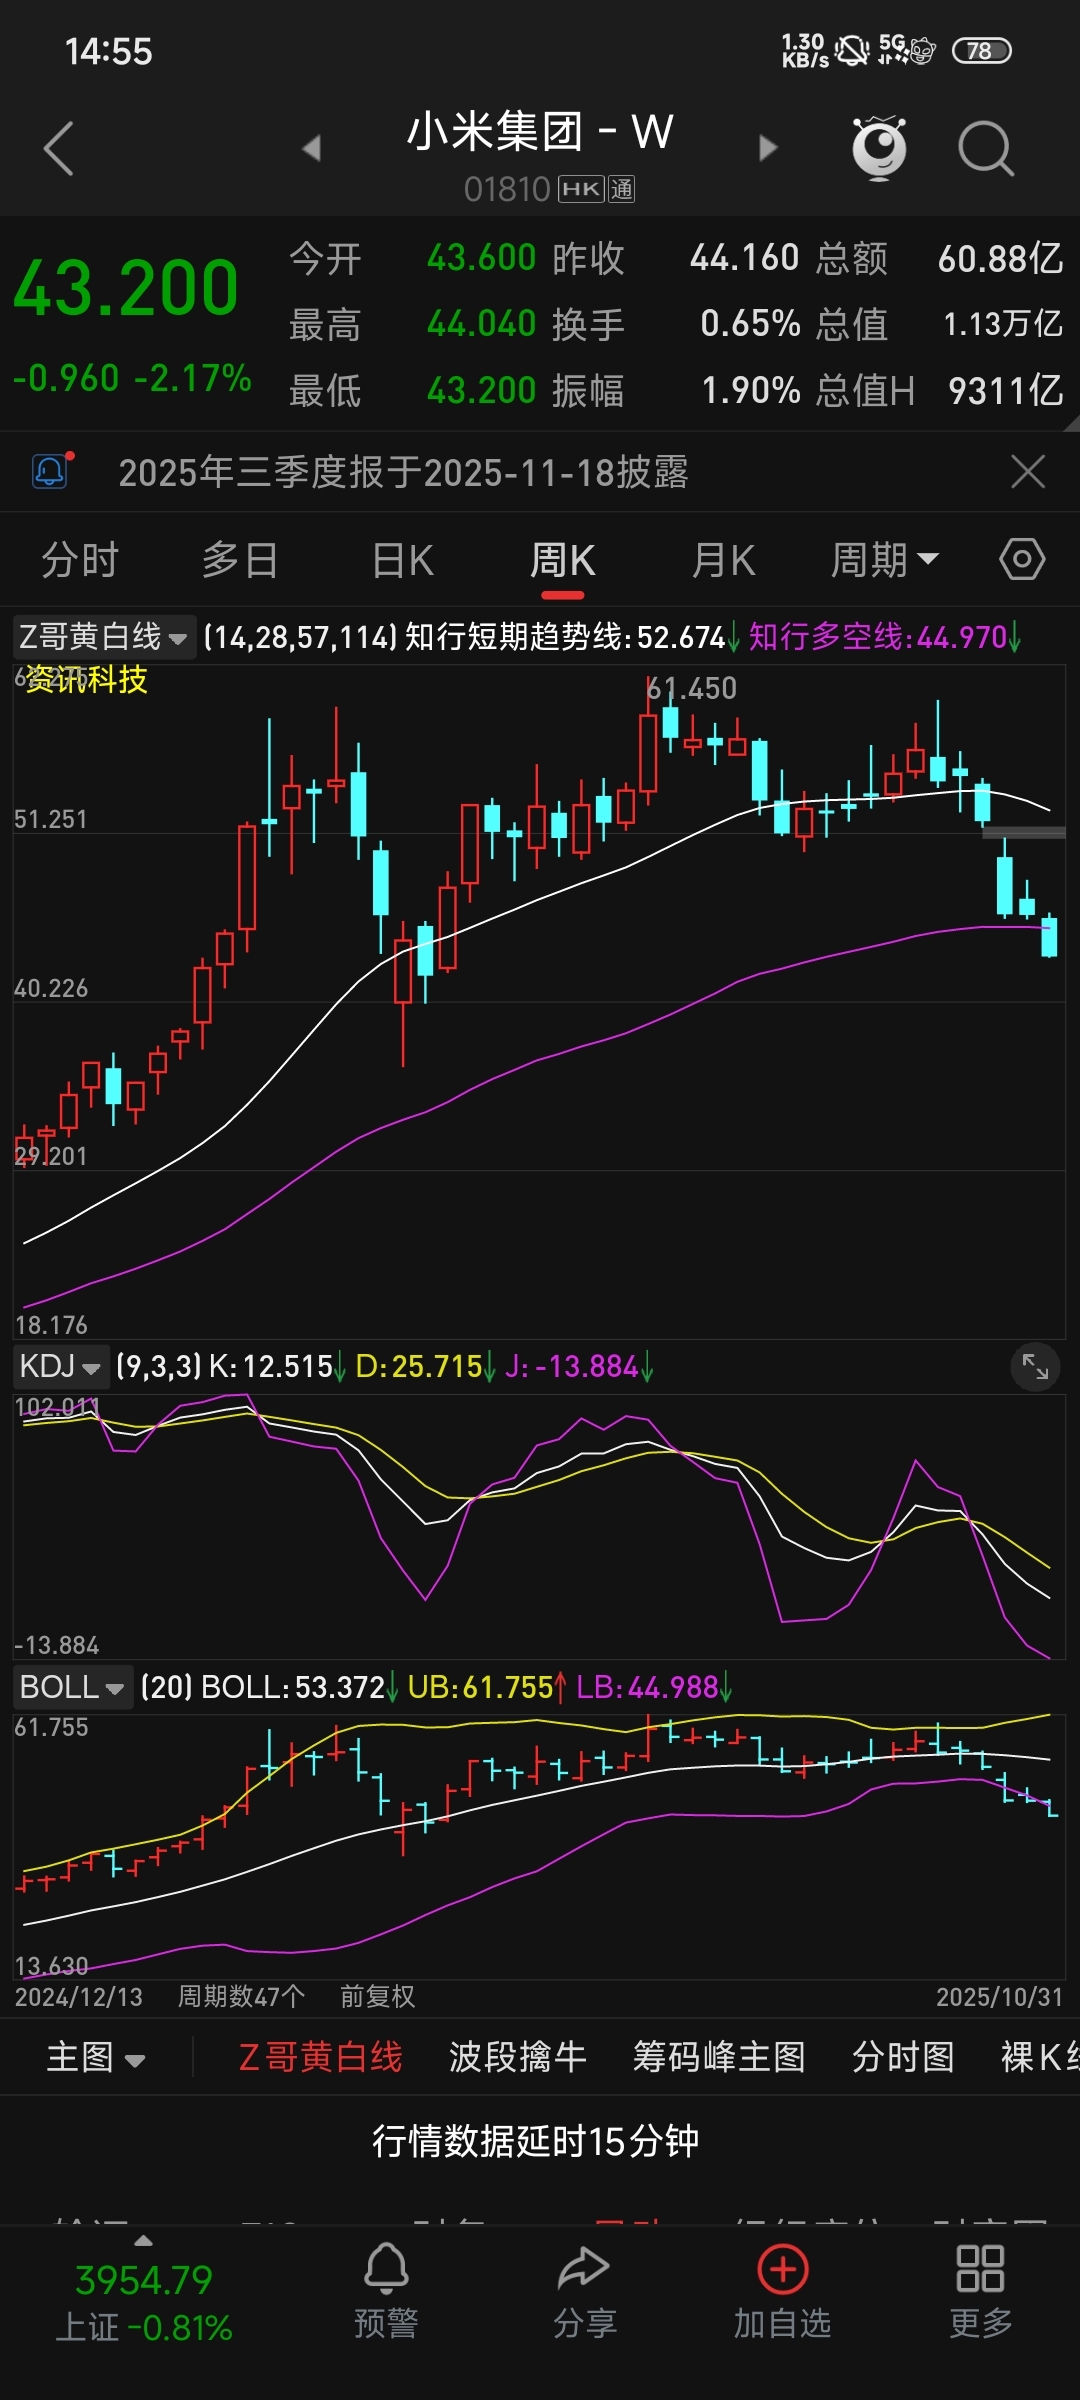Go to previous stock with left triangle
The width and height of the screenshot is (1080, 2400).
pyautogui.click(x=312, y=148)
